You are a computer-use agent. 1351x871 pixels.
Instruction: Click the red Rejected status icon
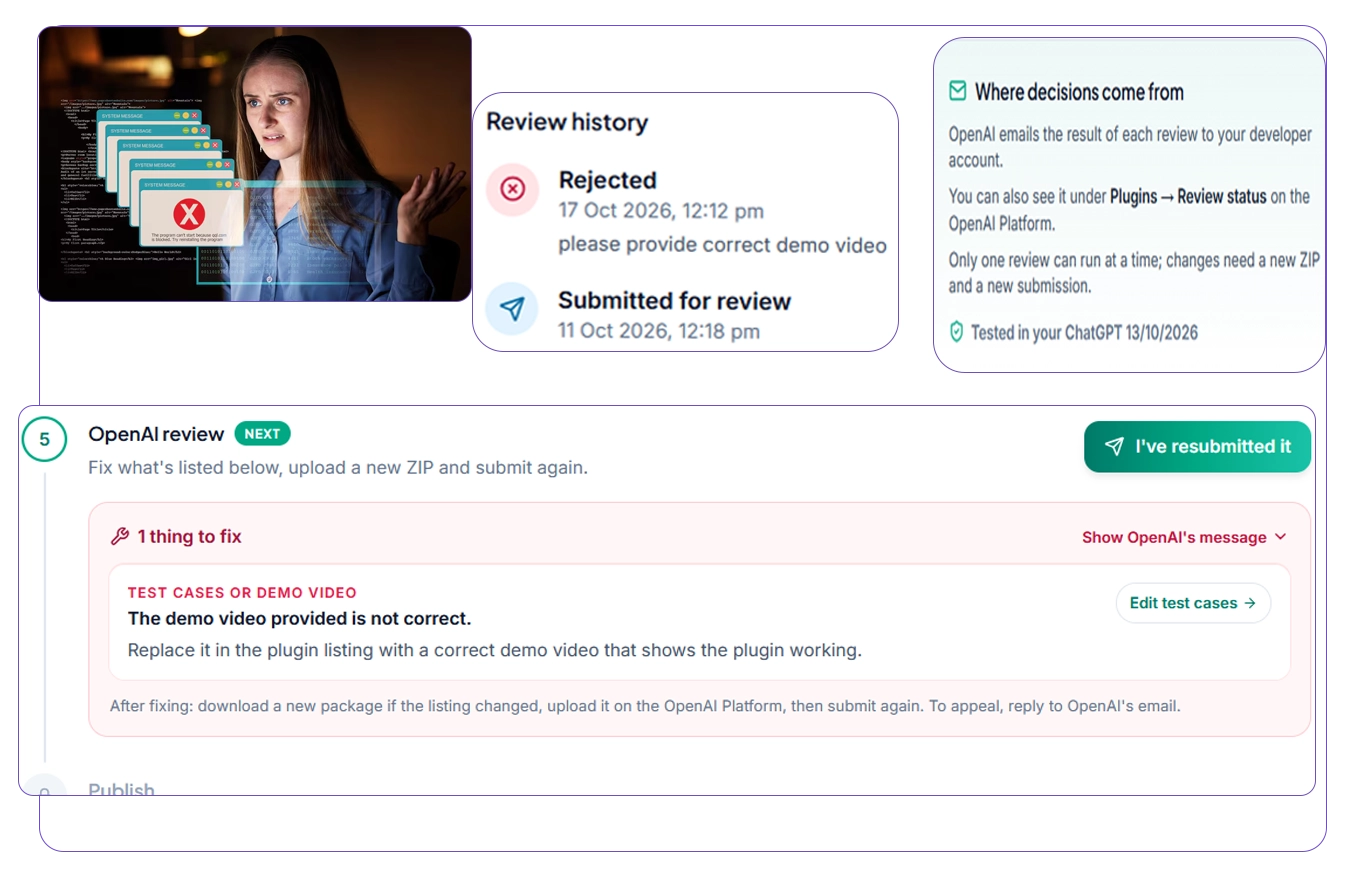pyautogui.click(x=512, y=189)
